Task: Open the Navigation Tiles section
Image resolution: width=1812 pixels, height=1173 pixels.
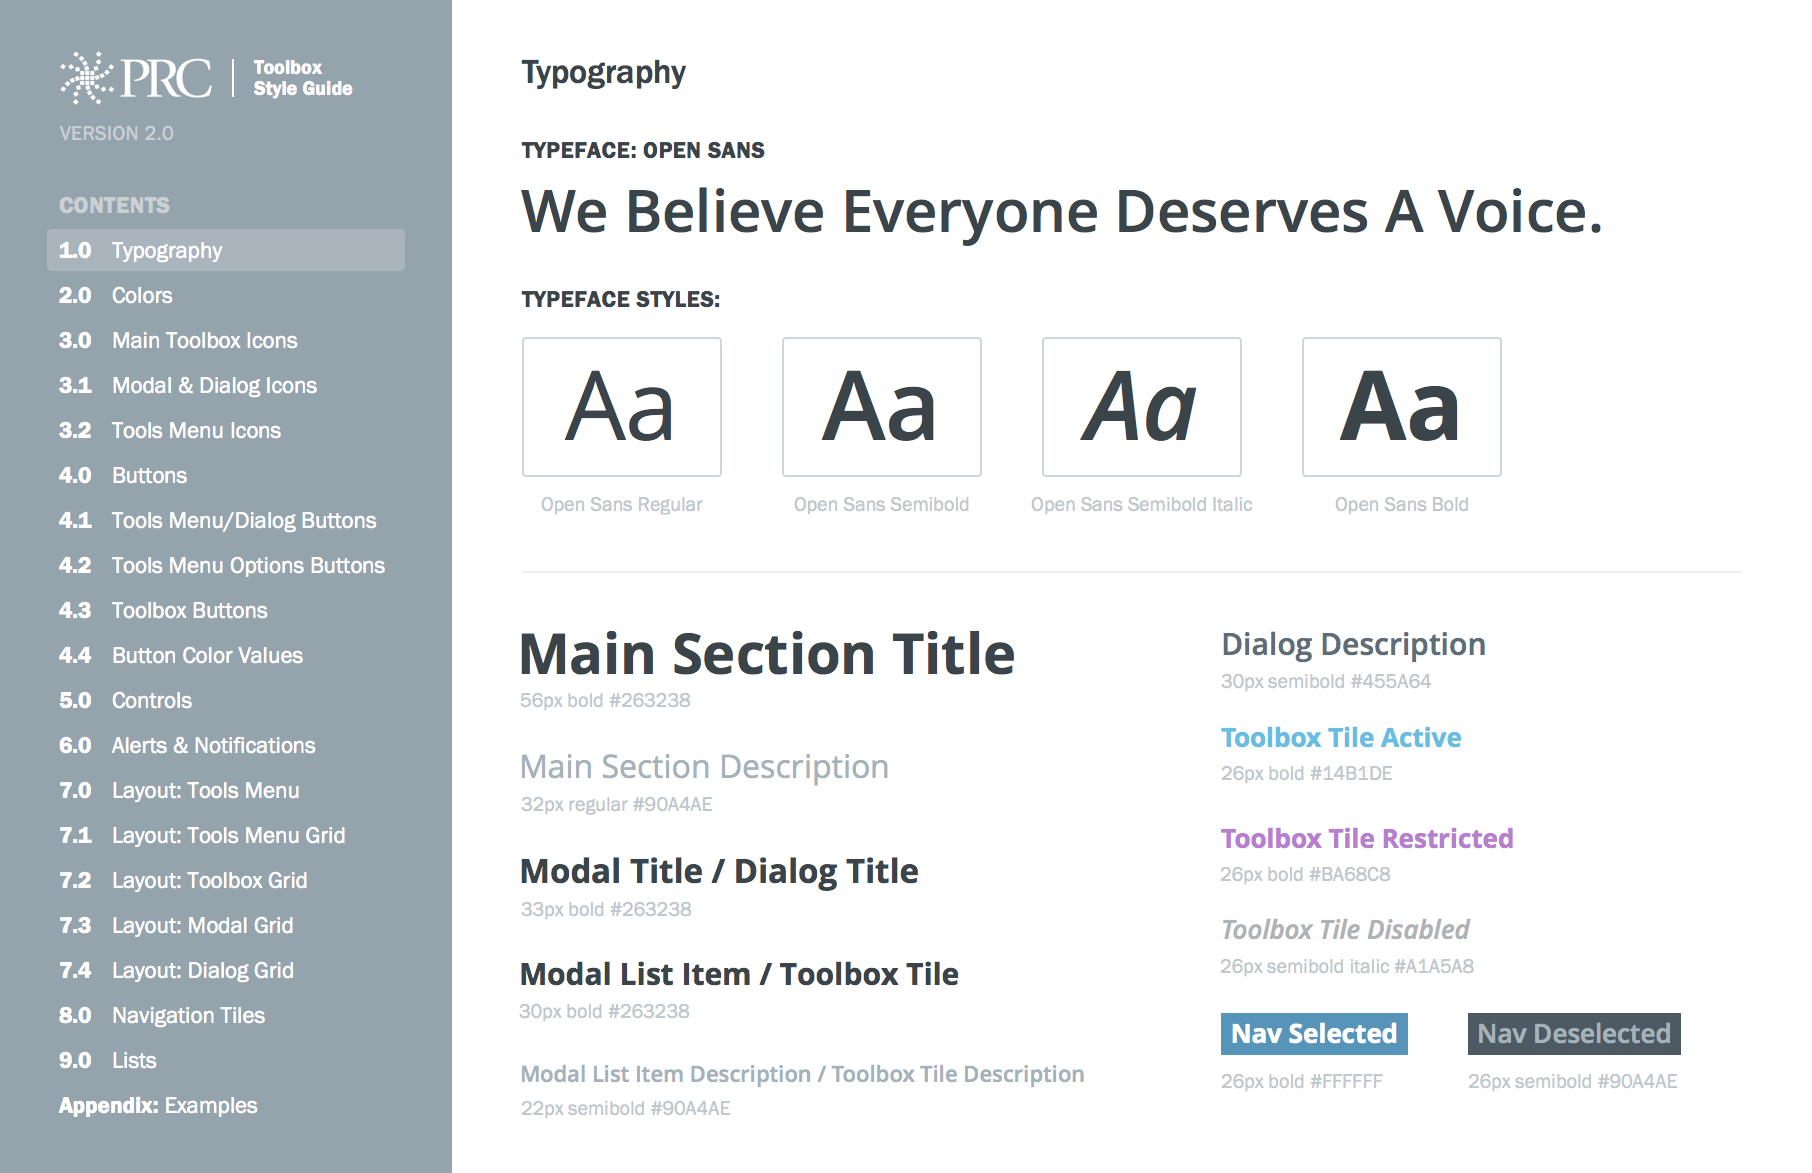Action: point(188,1016)
